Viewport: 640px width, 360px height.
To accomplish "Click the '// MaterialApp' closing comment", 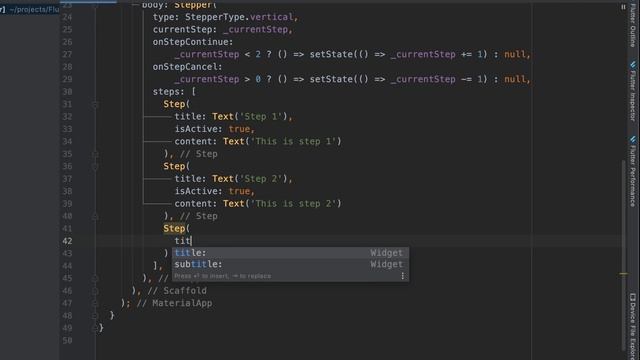I will 174,303.
